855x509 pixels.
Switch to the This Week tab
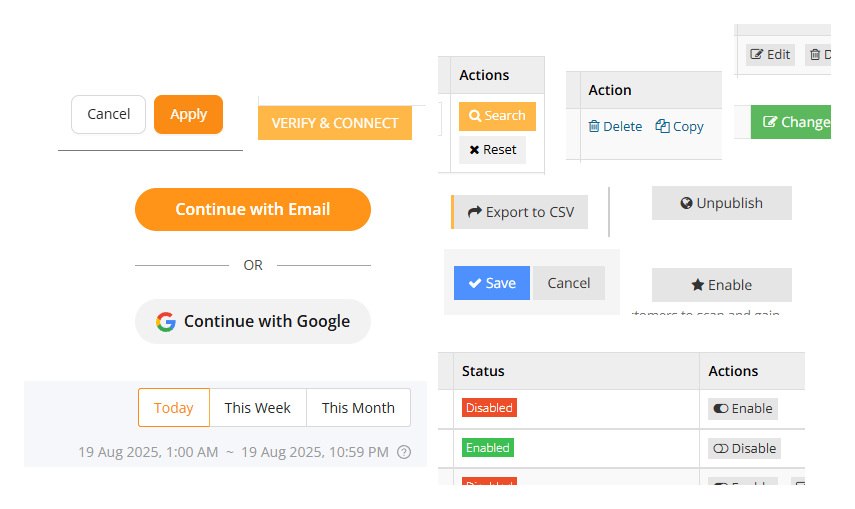pyautogui.click(x=257, y=408)
